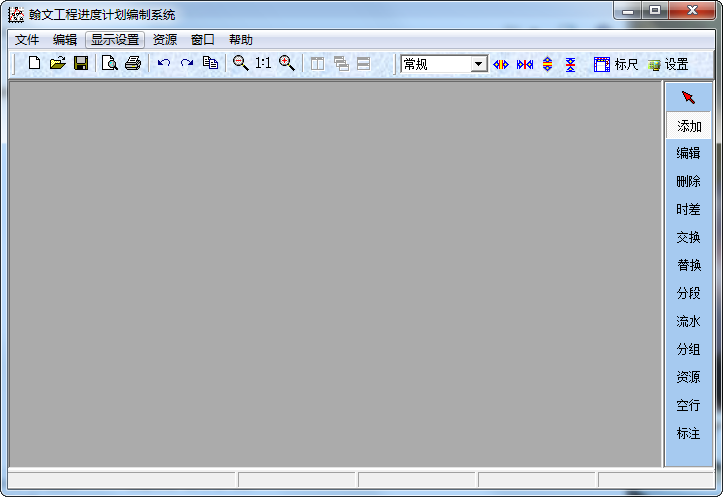The width and height of the screenshot is (723, 497).
Task: Zoom out with the minus magnifier
Action: tap(240, 63)
